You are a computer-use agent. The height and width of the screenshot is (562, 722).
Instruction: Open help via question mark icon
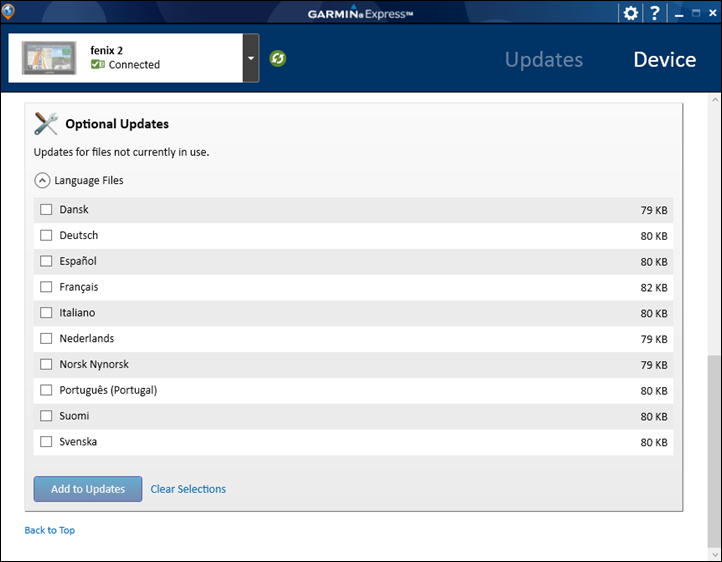pyautogui.click(x=654, y=13)
